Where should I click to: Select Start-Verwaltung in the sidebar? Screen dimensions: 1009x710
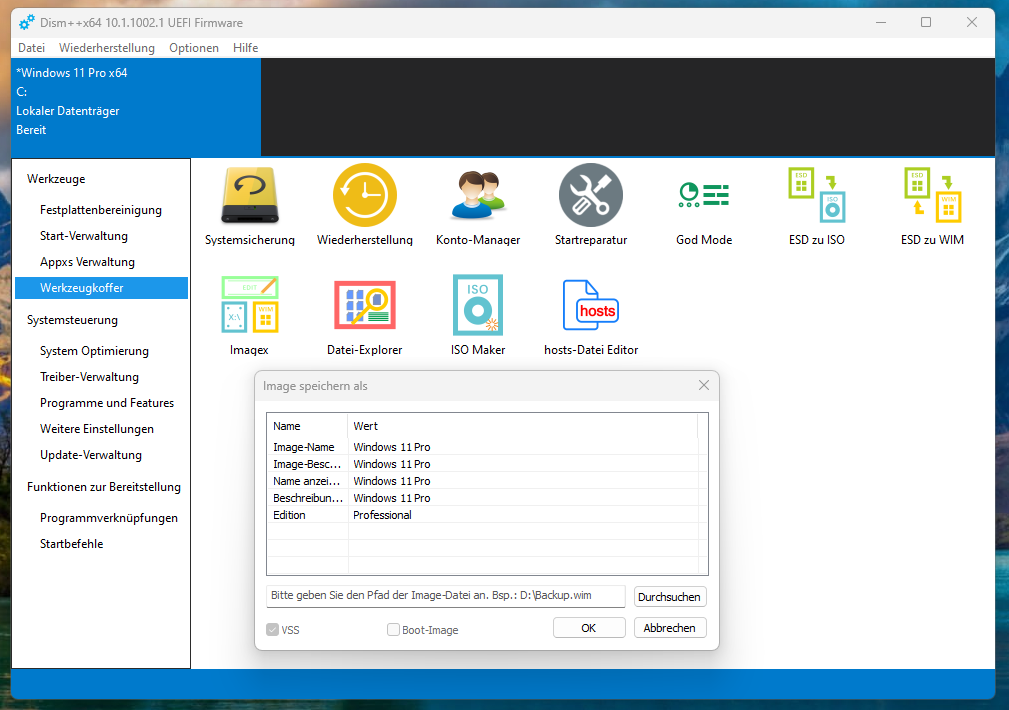[x=101, y=236]
